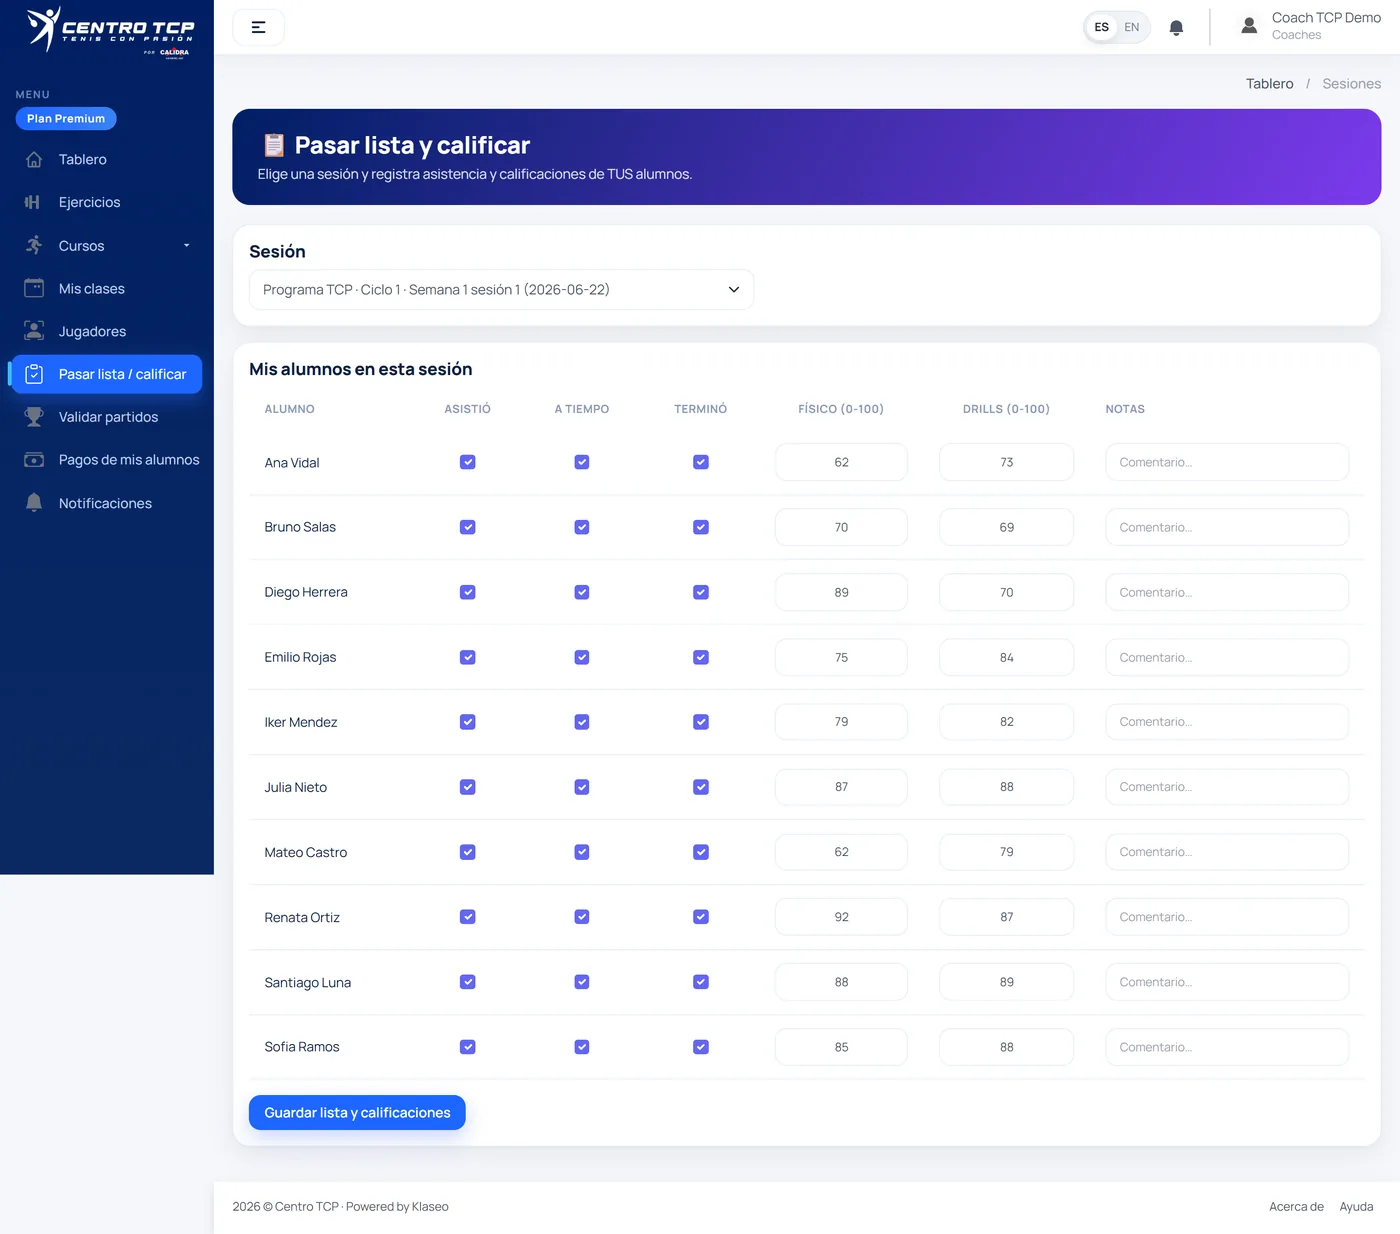Uncheck Terminó for Sofia Ramos
This screenshot has height=1234, width=1400.
coord(701,1047)
